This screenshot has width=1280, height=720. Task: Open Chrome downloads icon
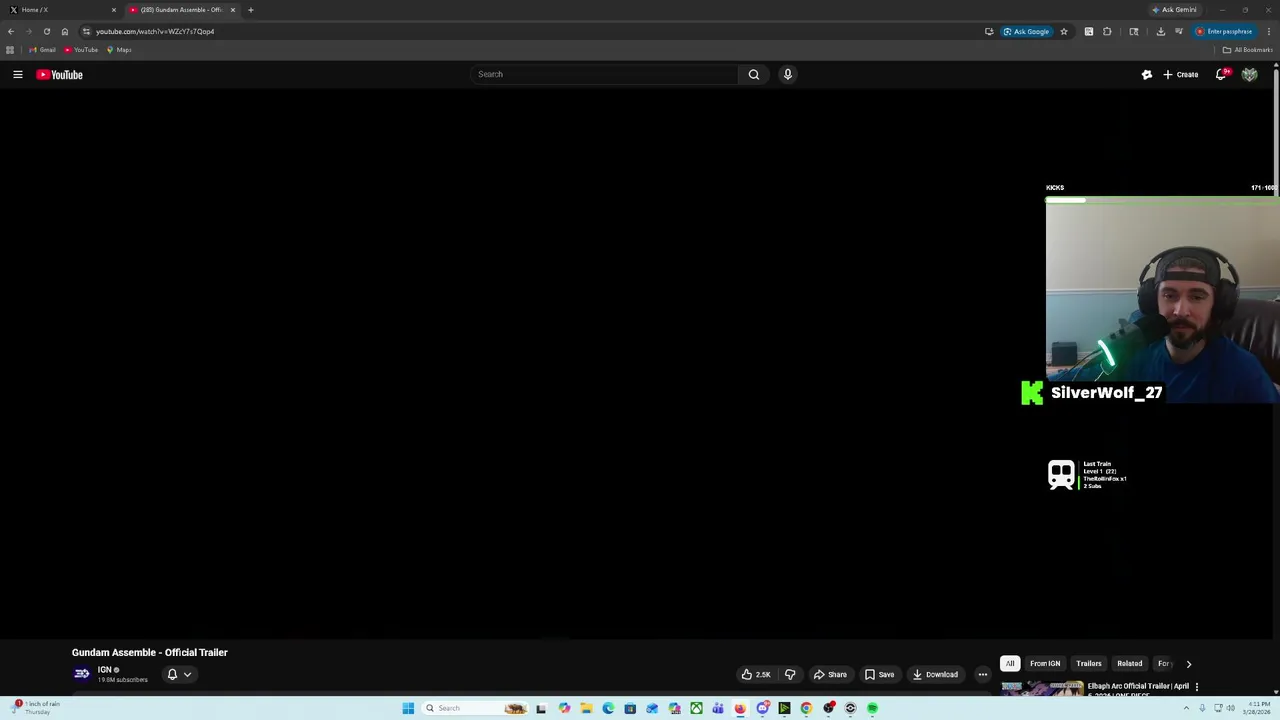[1161, 31]
